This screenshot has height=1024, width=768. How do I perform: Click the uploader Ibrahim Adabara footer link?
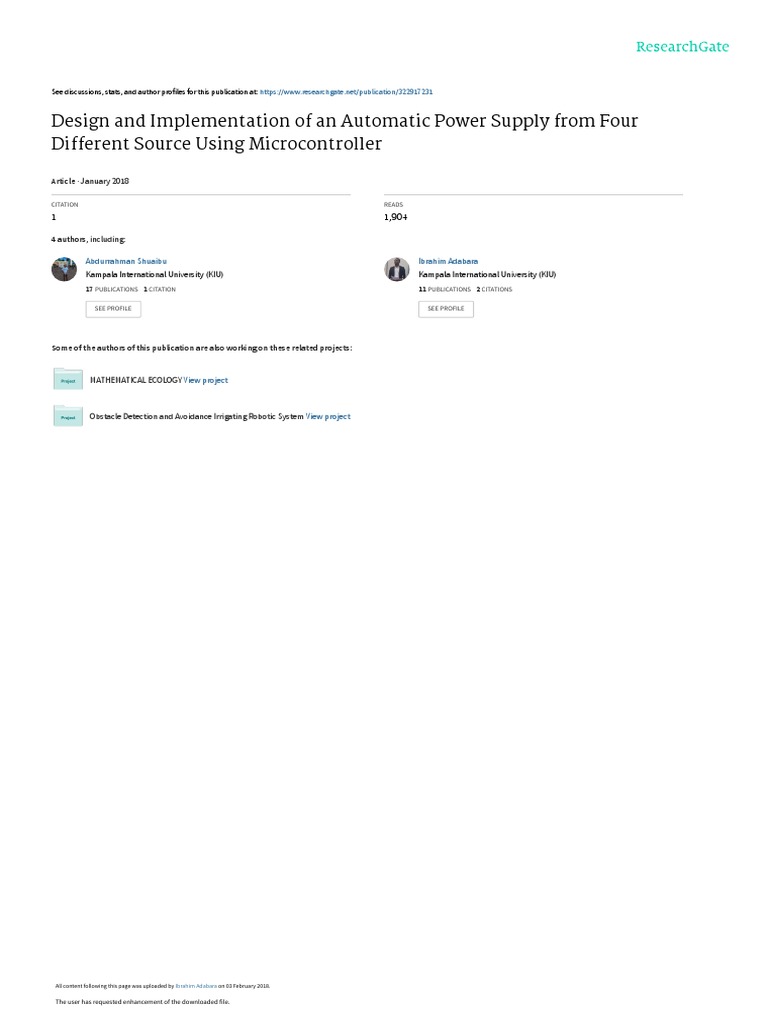[196, 985]
